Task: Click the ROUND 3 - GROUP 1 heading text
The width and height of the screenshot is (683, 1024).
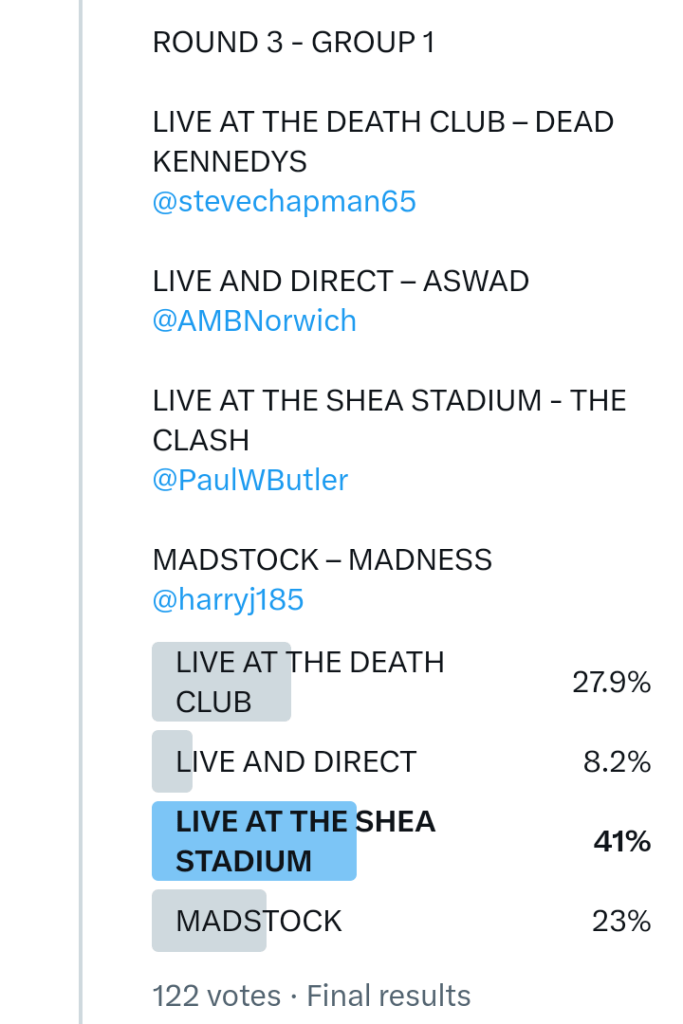Action: point(293,43)
